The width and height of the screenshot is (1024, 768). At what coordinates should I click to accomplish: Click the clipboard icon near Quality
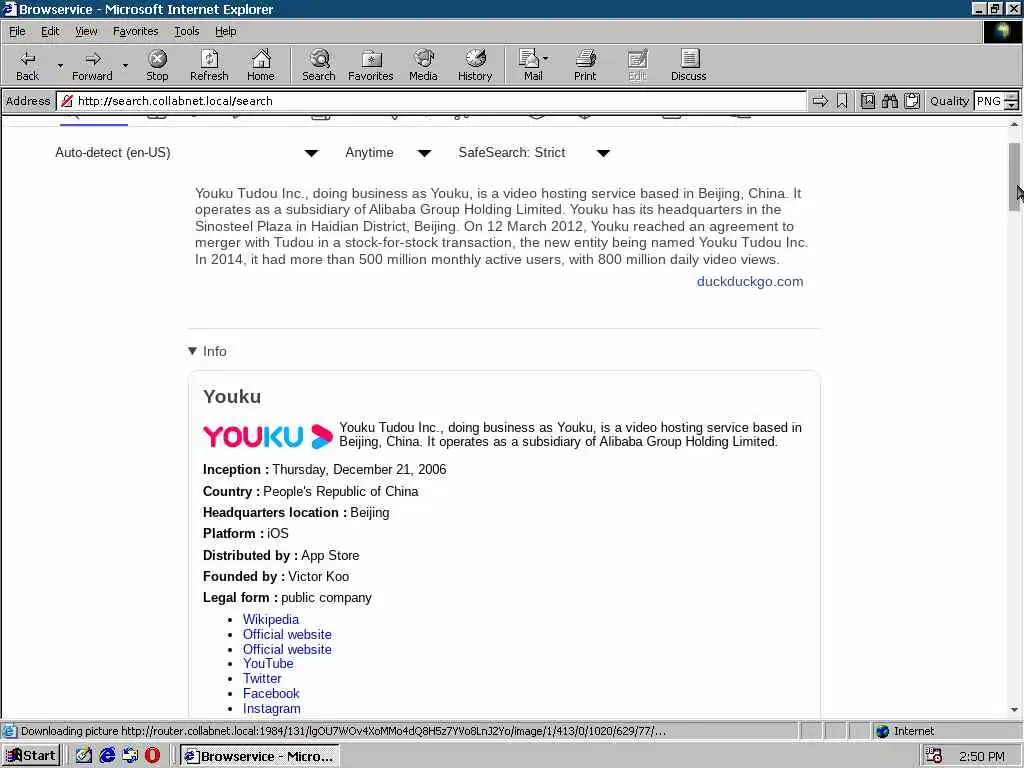click(912, 101)
